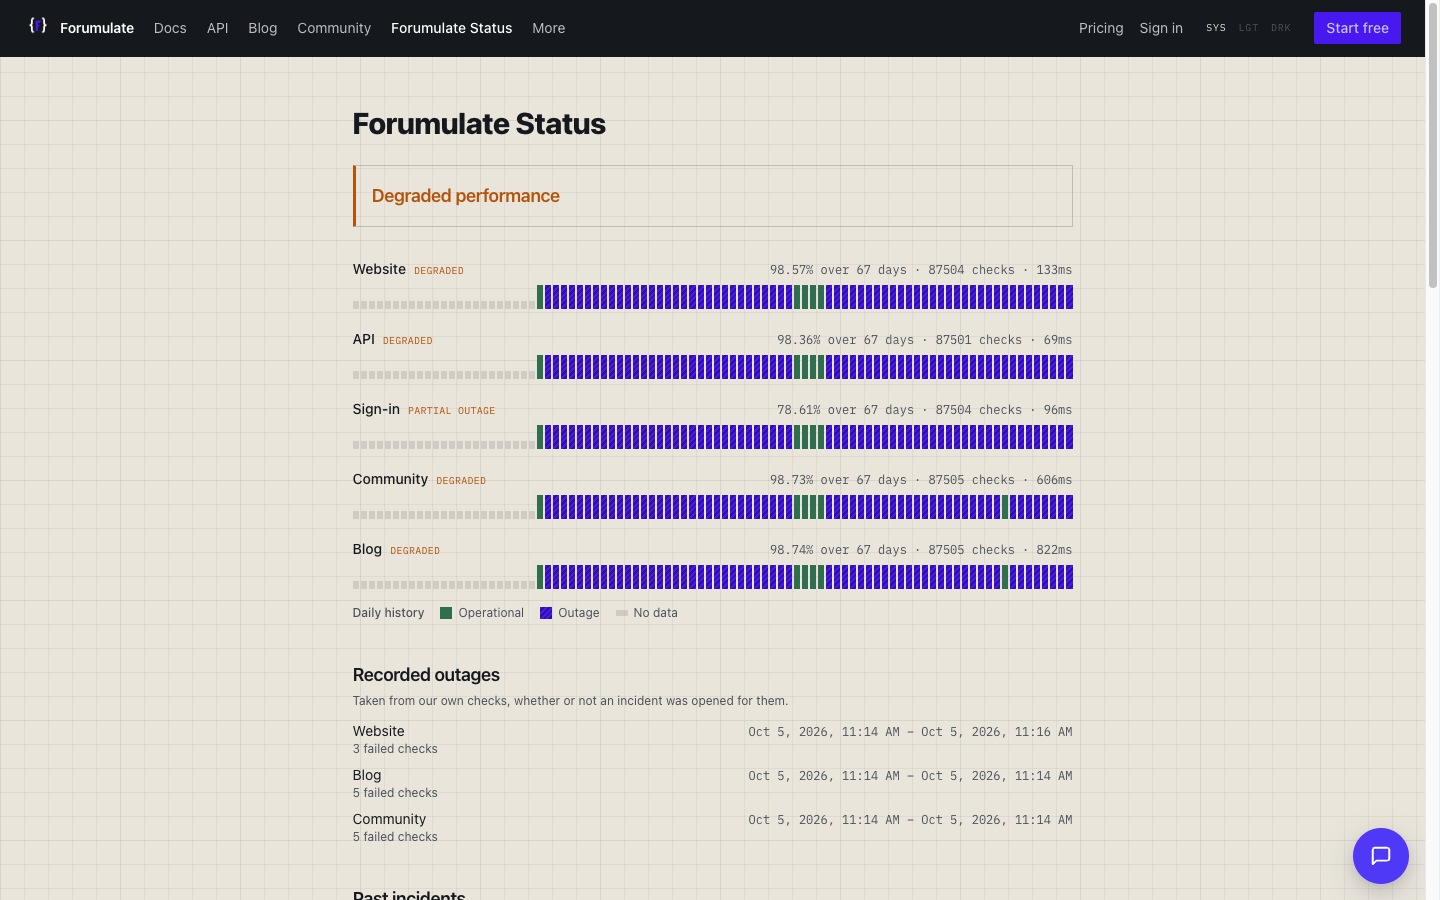Viewport: 1440px width, 900px height.
Task: Click the Daily history legend label
Action: (x=388, y=613)
